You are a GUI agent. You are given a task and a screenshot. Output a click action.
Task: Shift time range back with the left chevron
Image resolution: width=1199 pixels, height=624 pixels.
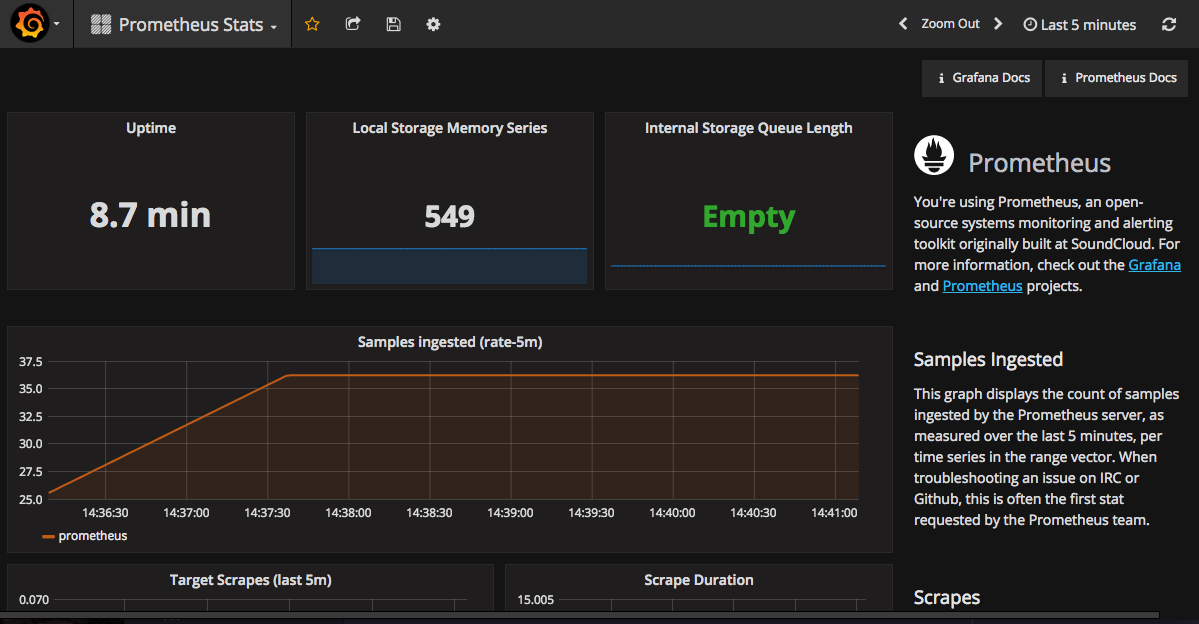903,23
